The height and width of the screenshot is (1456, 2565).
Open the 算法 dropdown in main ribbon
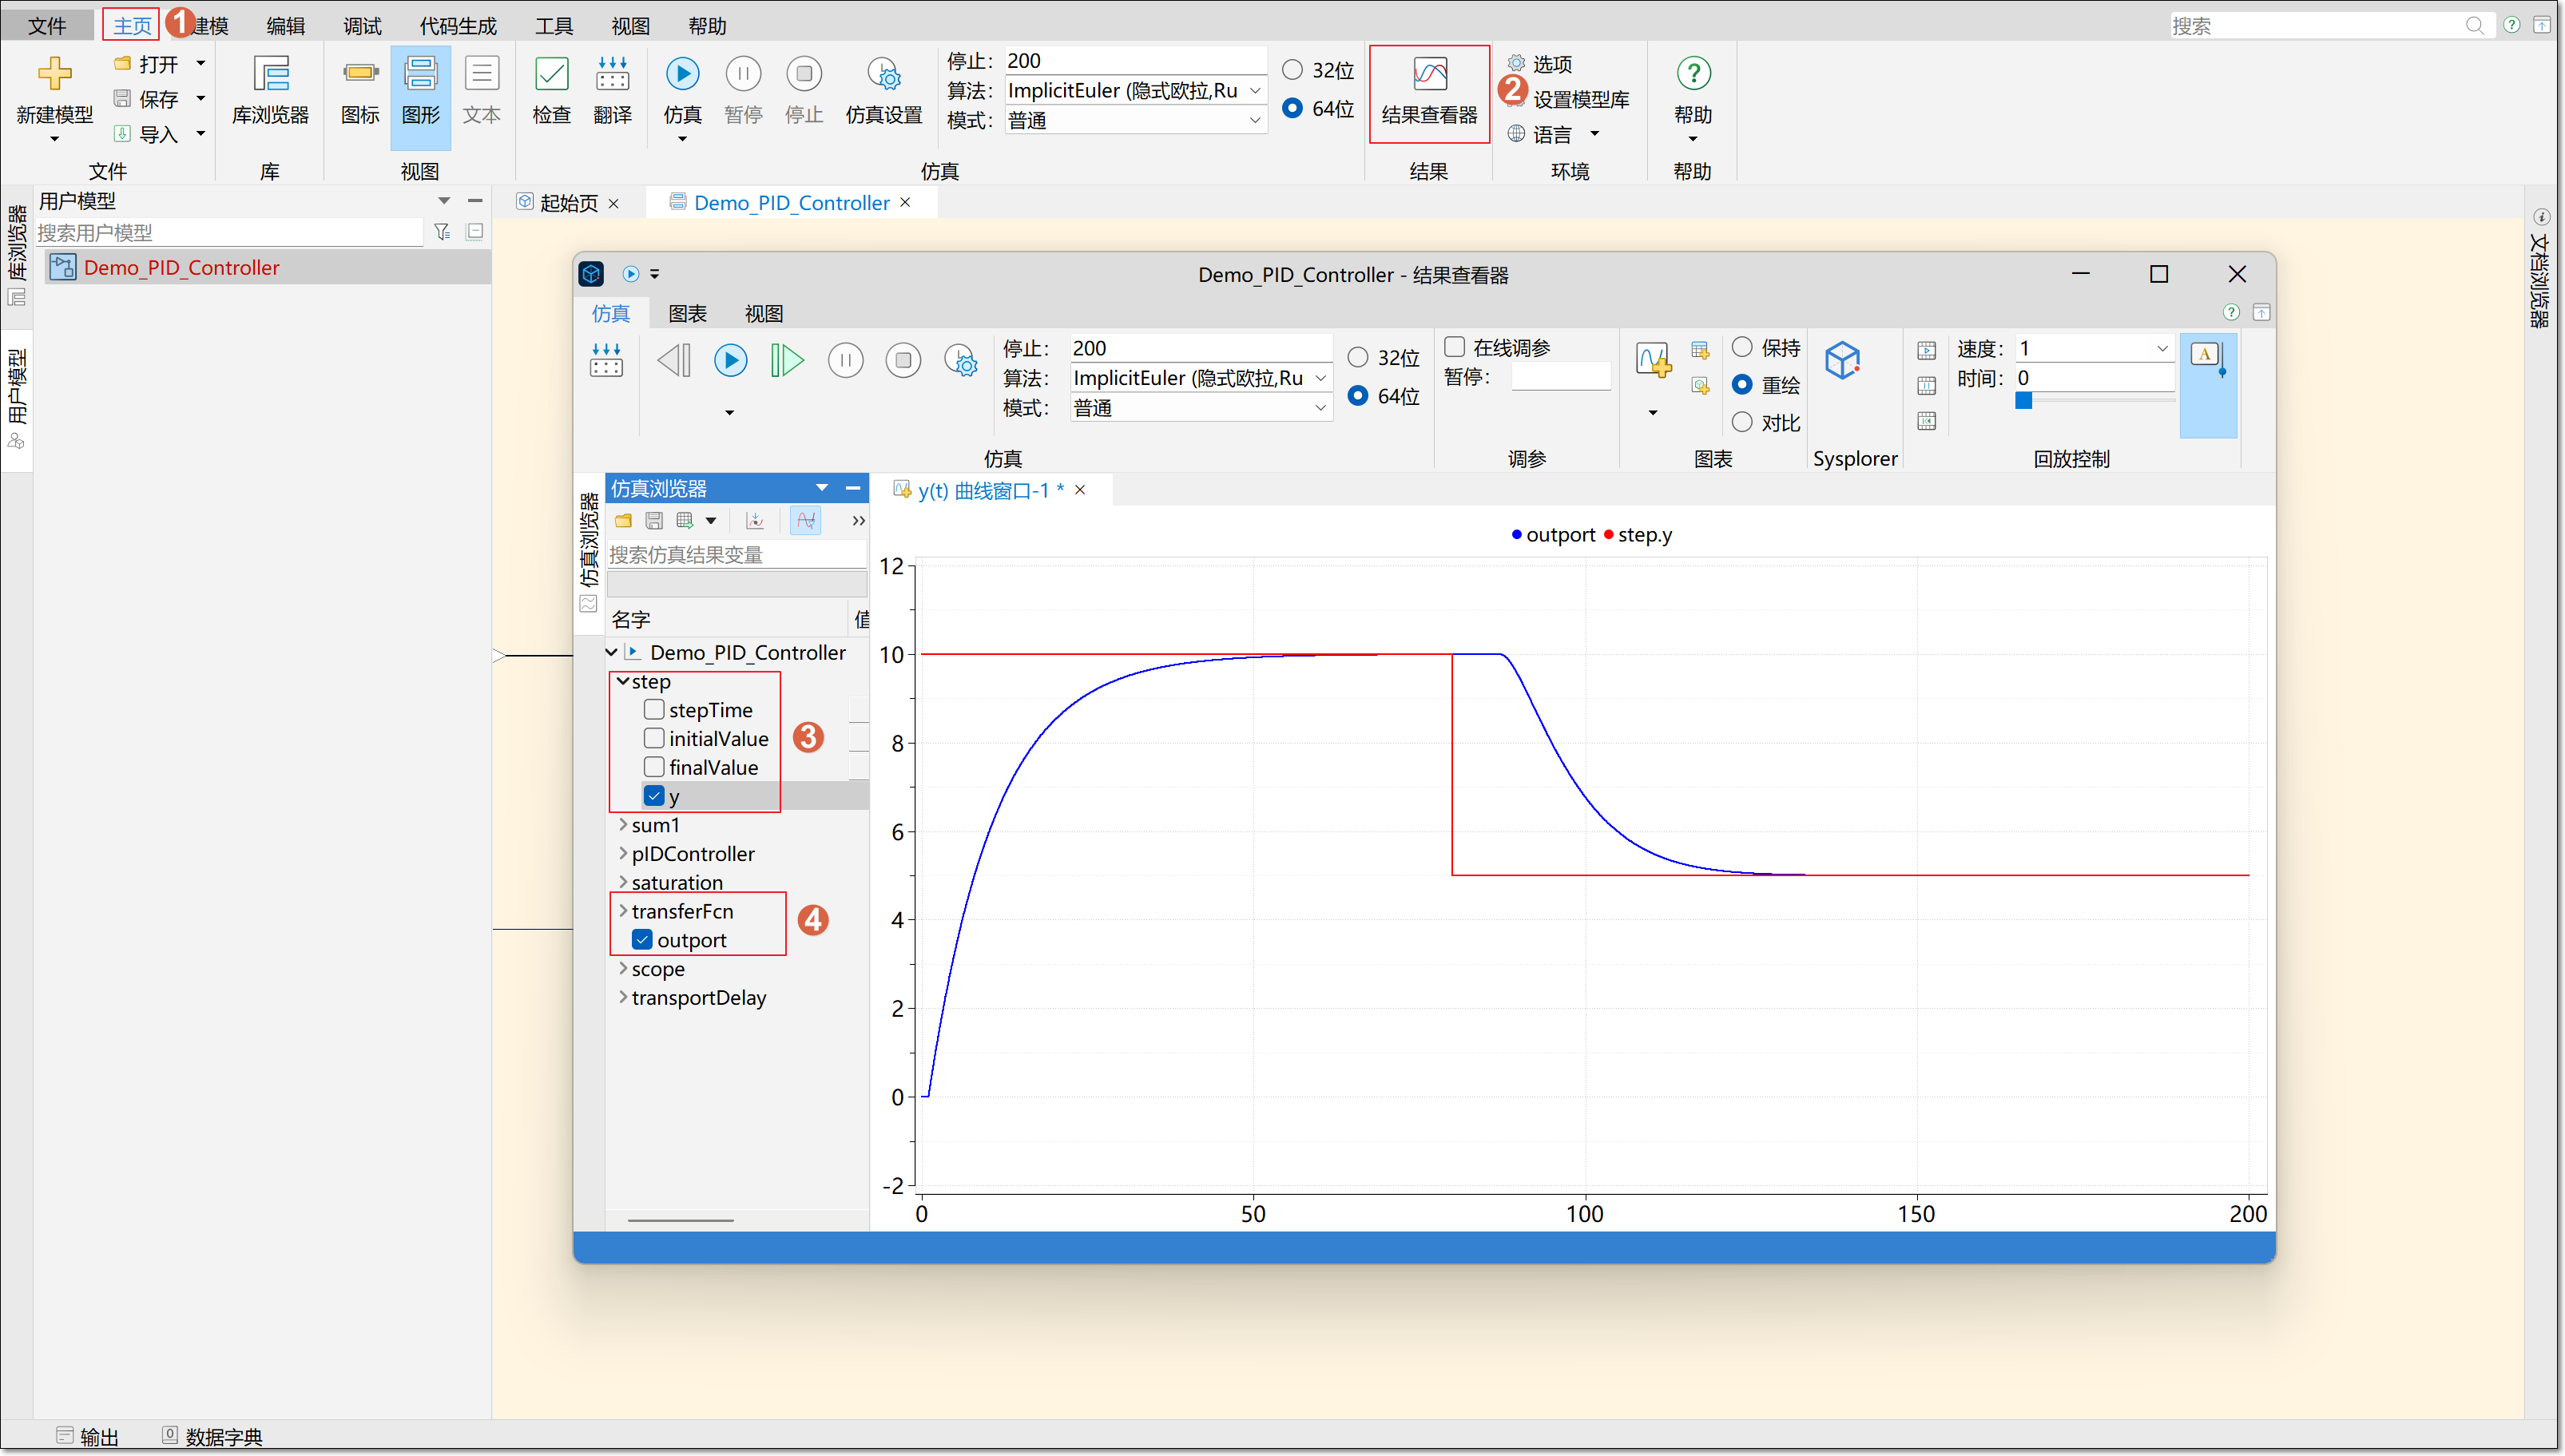(x=1255, y=91)
